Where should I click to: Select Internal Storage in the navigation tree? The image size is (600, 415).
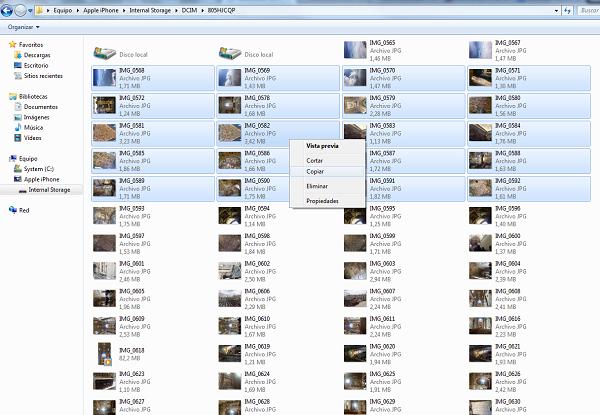click(49, 189)
